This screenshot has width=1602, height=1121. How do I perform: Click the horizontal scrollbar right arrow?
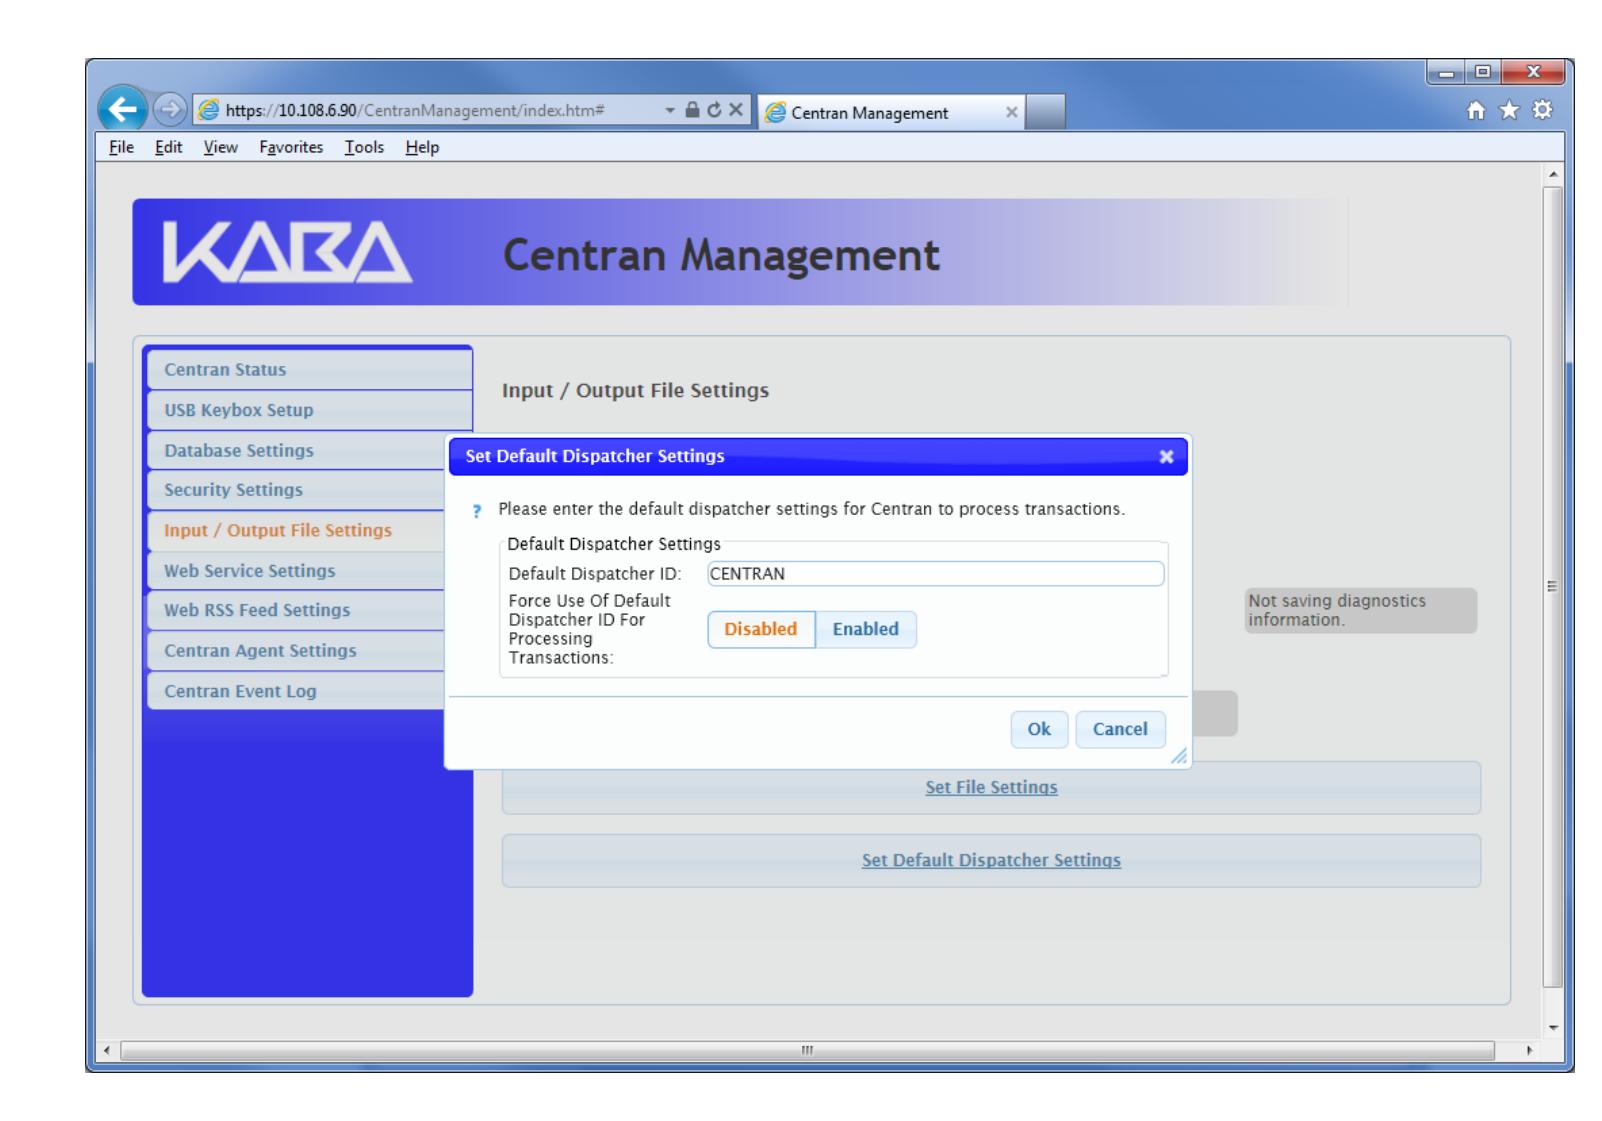(x=1528, y=1051)
